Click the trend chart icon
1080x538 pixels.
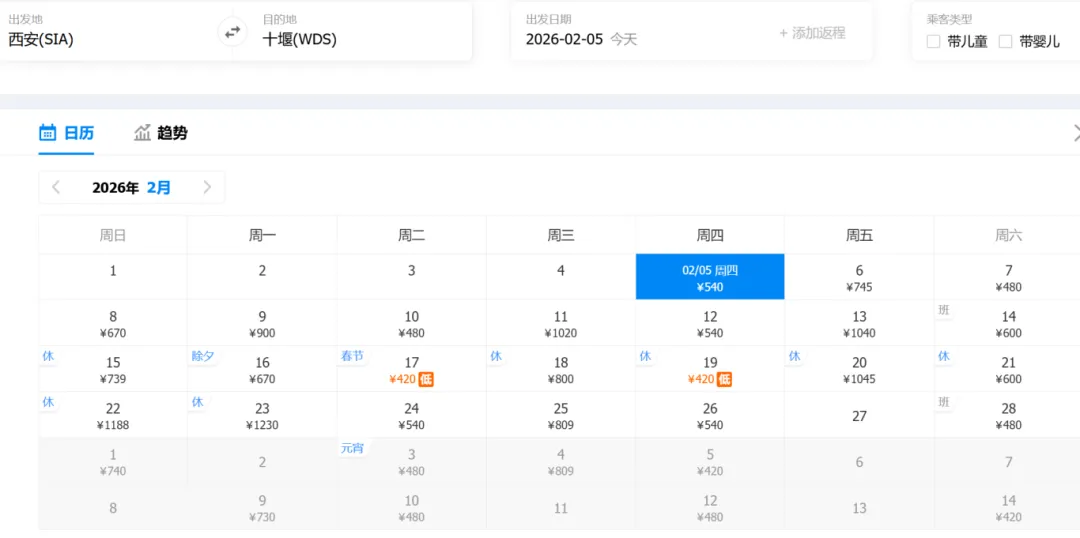coord(143,133)
